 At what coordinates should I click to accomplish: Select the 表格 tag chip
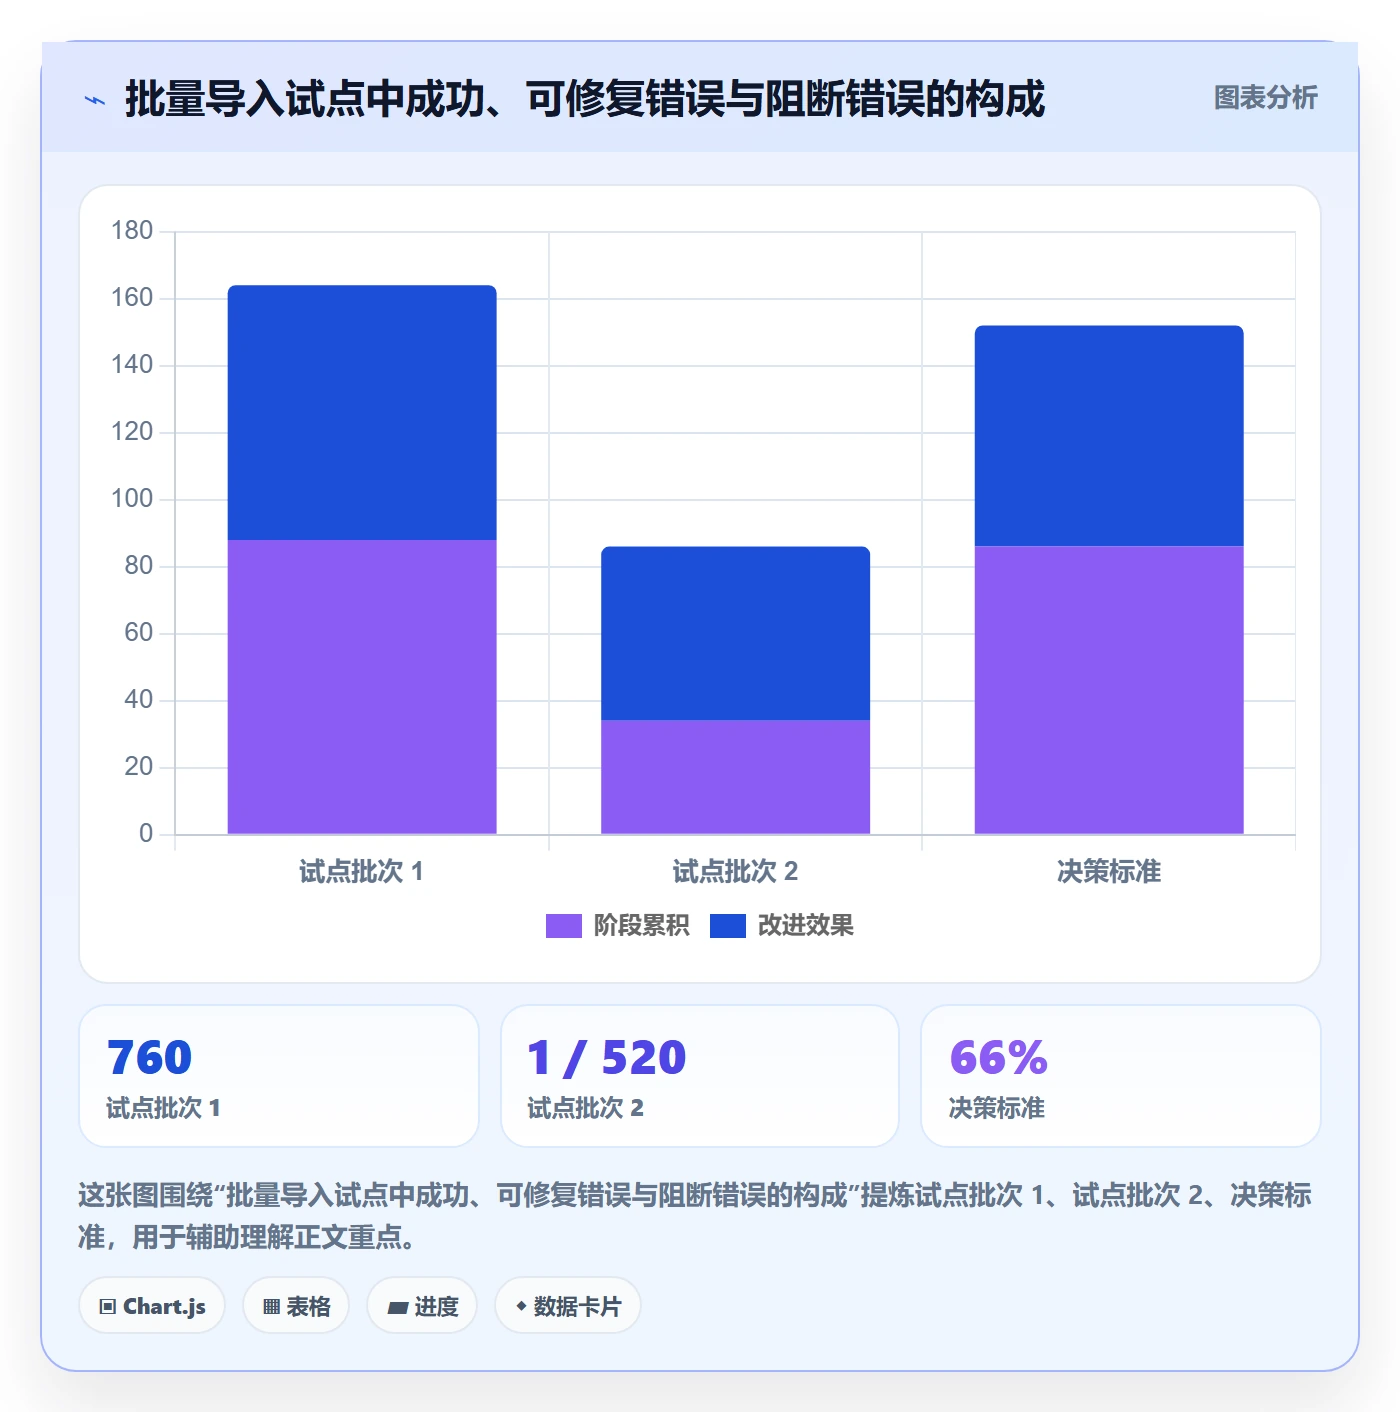pyautogui.click(x=296, y=1306)
